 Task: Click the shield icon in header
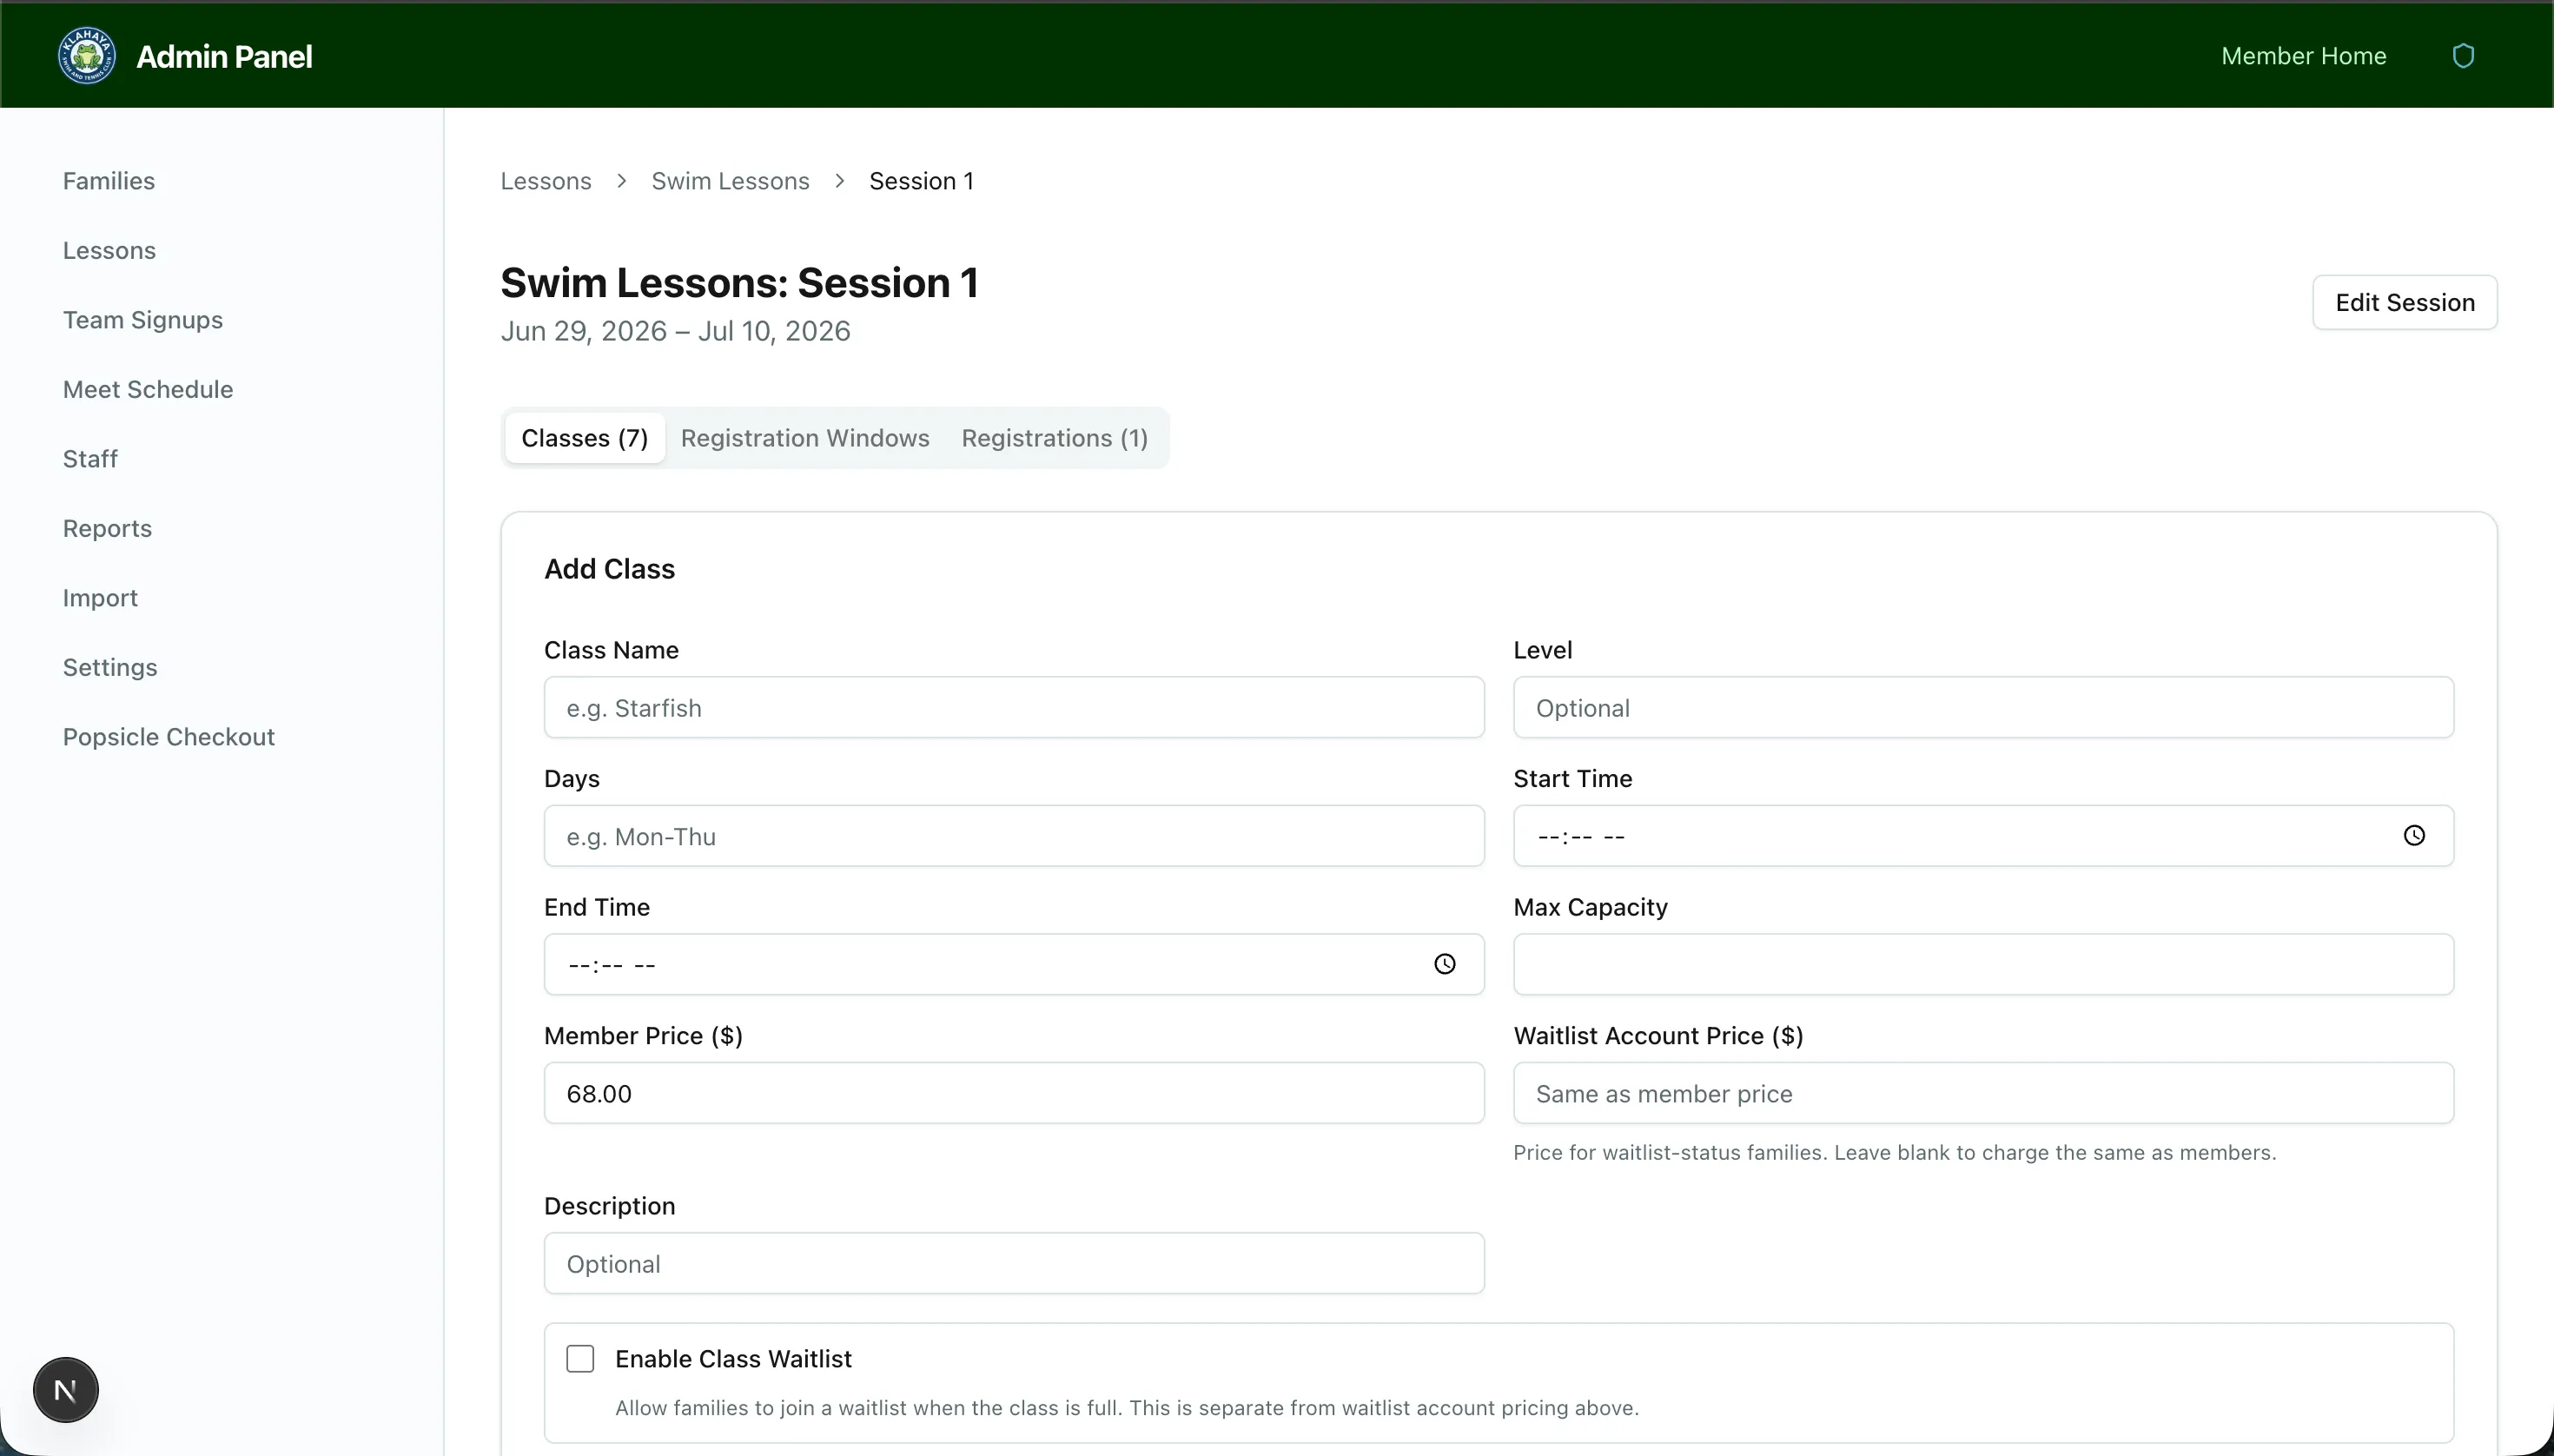[2463, 56]
